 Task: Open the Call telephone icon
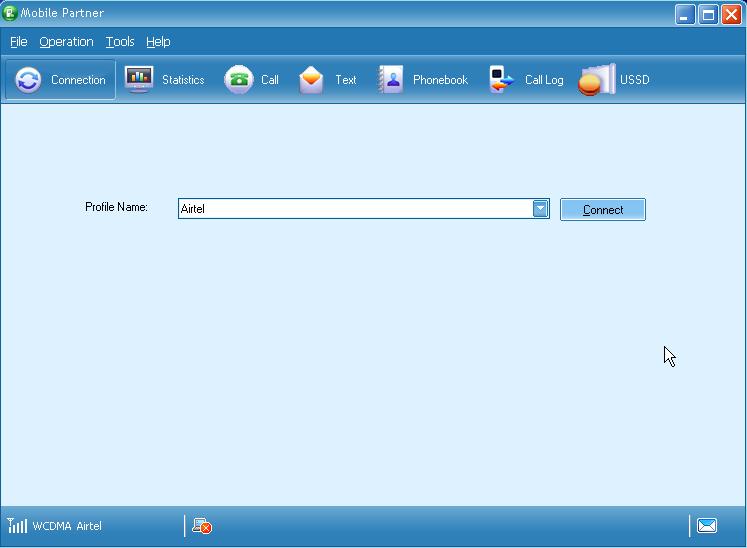tap(239, 79)
